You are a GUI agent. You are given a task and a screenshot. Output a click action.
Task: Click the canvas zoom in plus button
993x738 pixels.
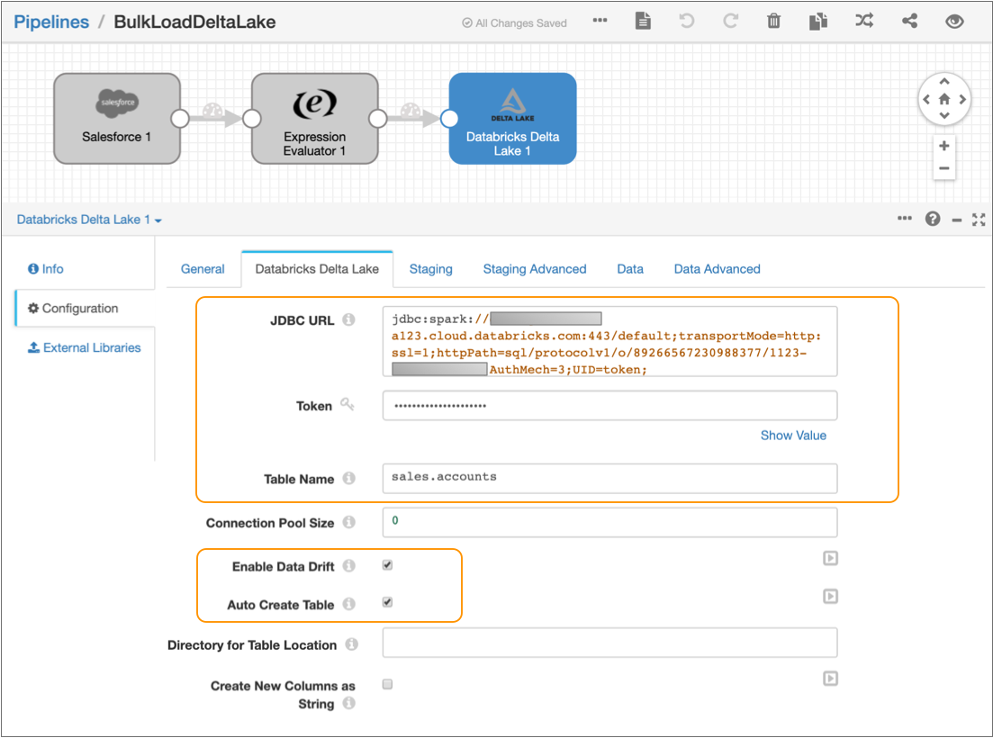click(x=944, y=146)
